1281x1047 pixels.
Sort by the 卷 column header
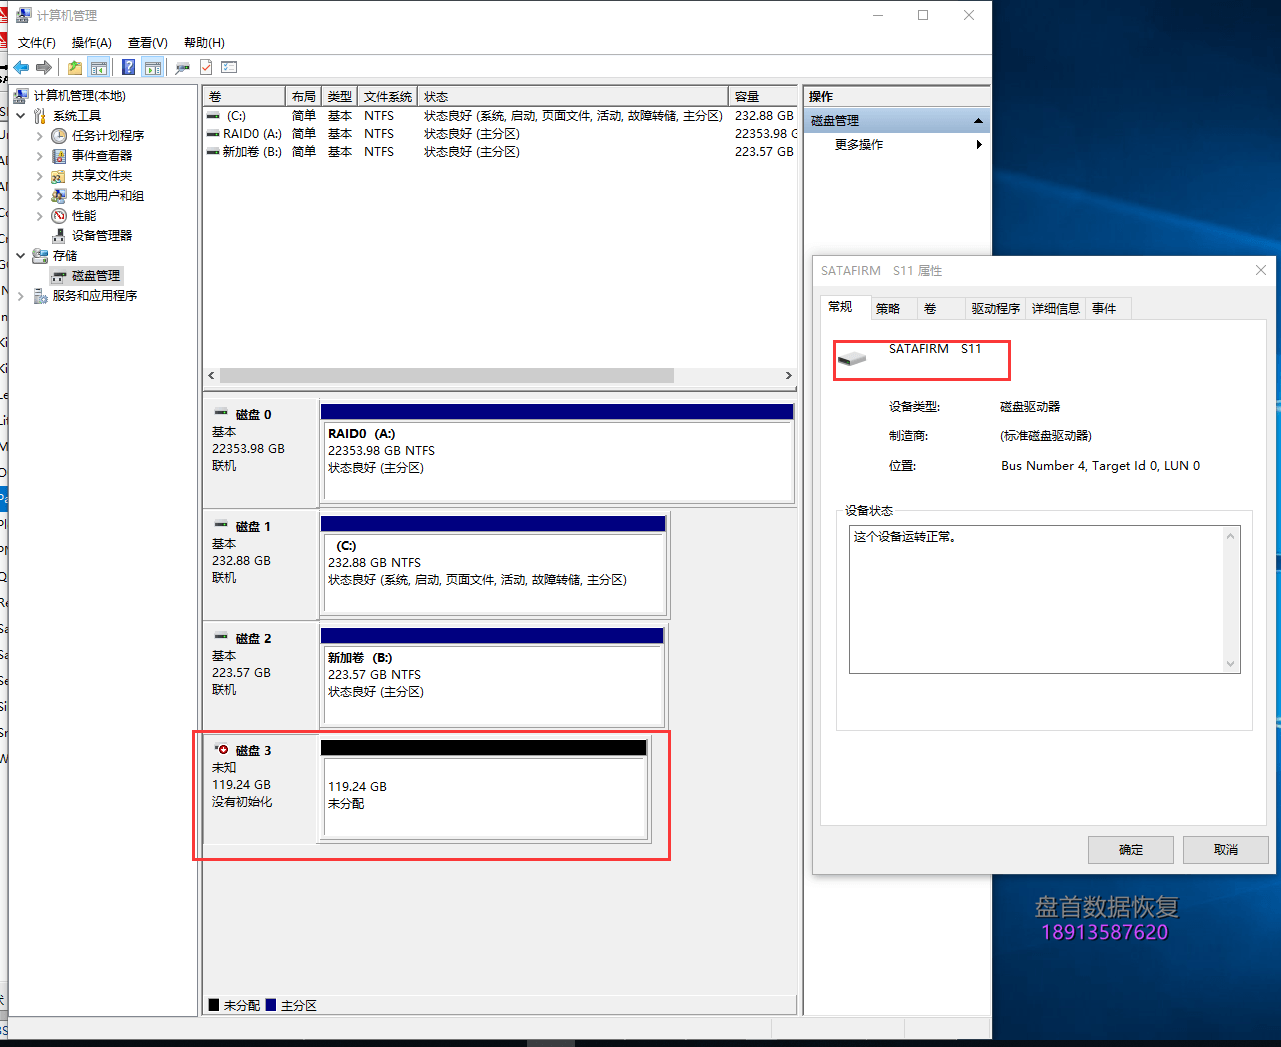pos(244,96)
